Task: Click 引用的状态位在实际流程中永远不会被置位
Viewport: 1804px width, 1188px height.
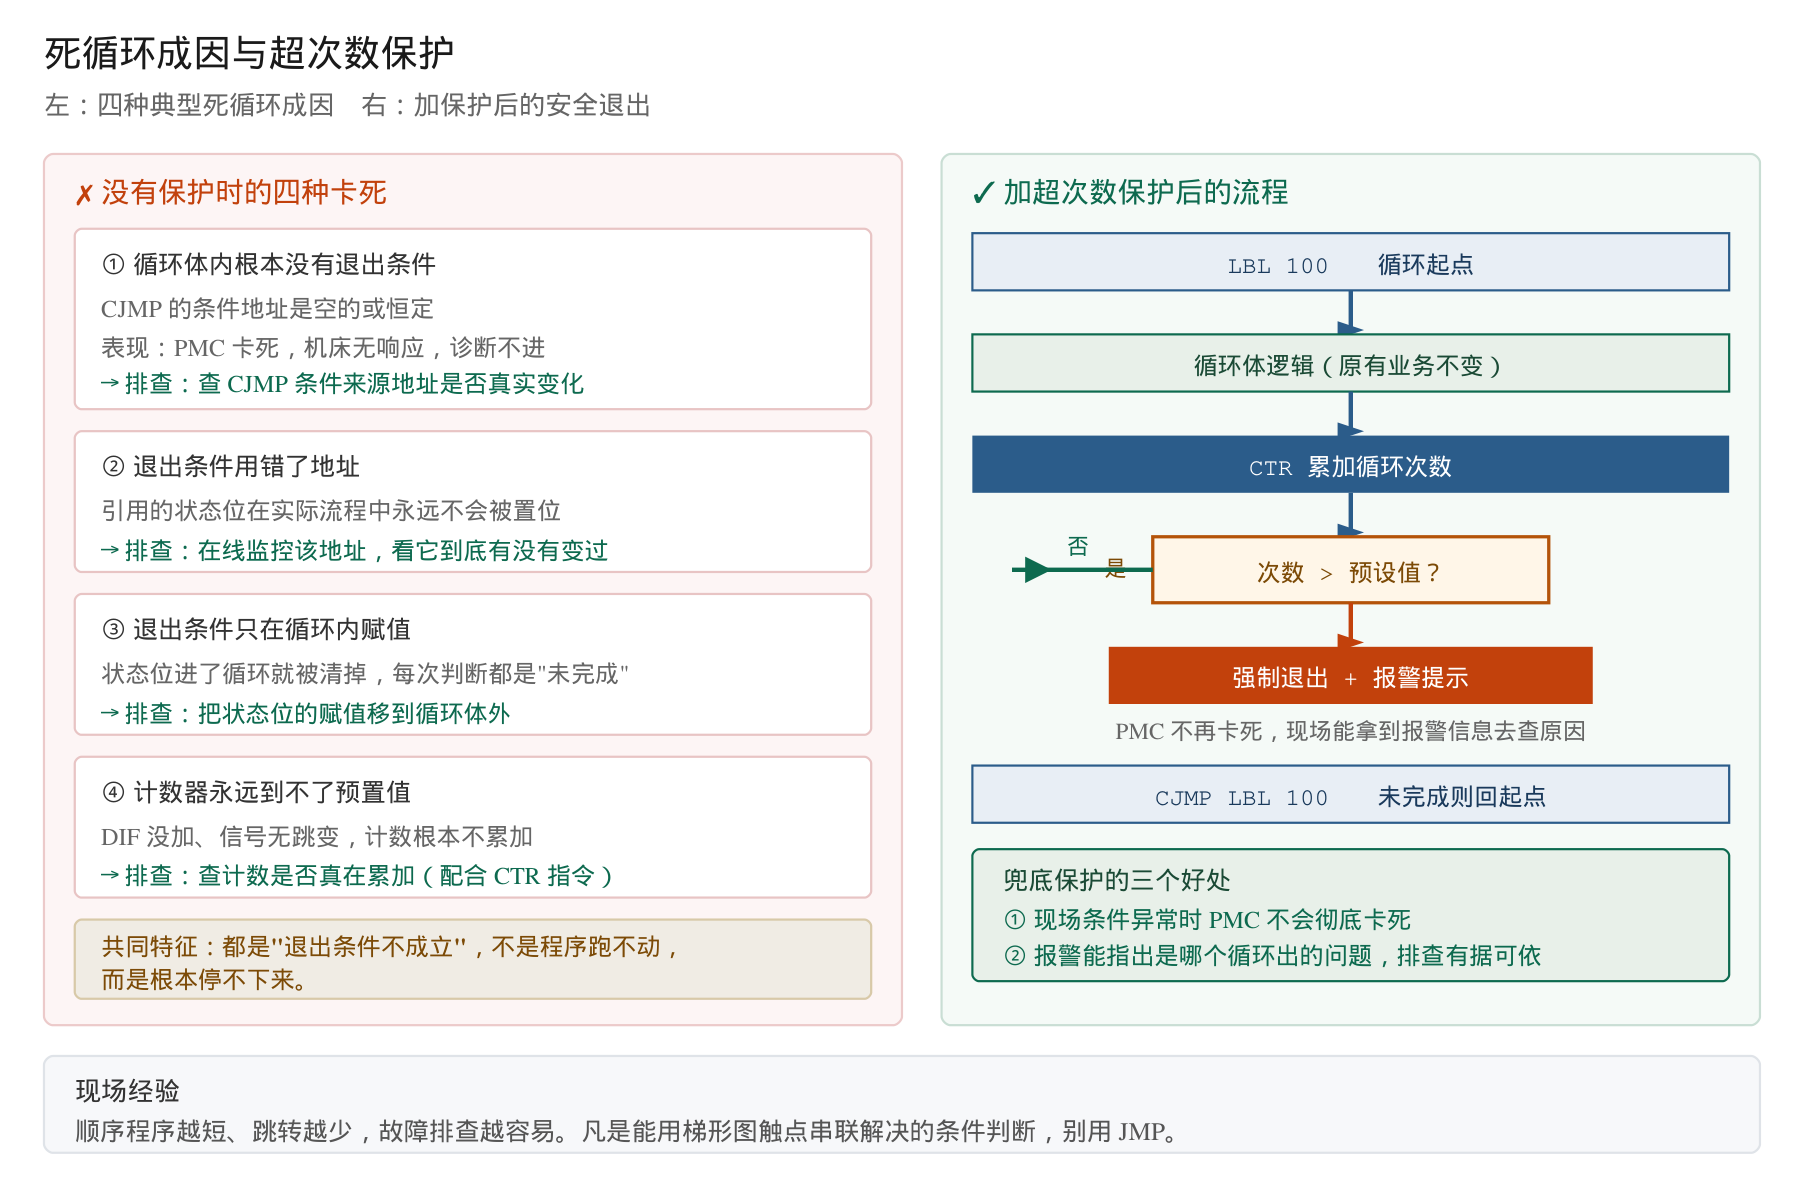Action: 331,510
